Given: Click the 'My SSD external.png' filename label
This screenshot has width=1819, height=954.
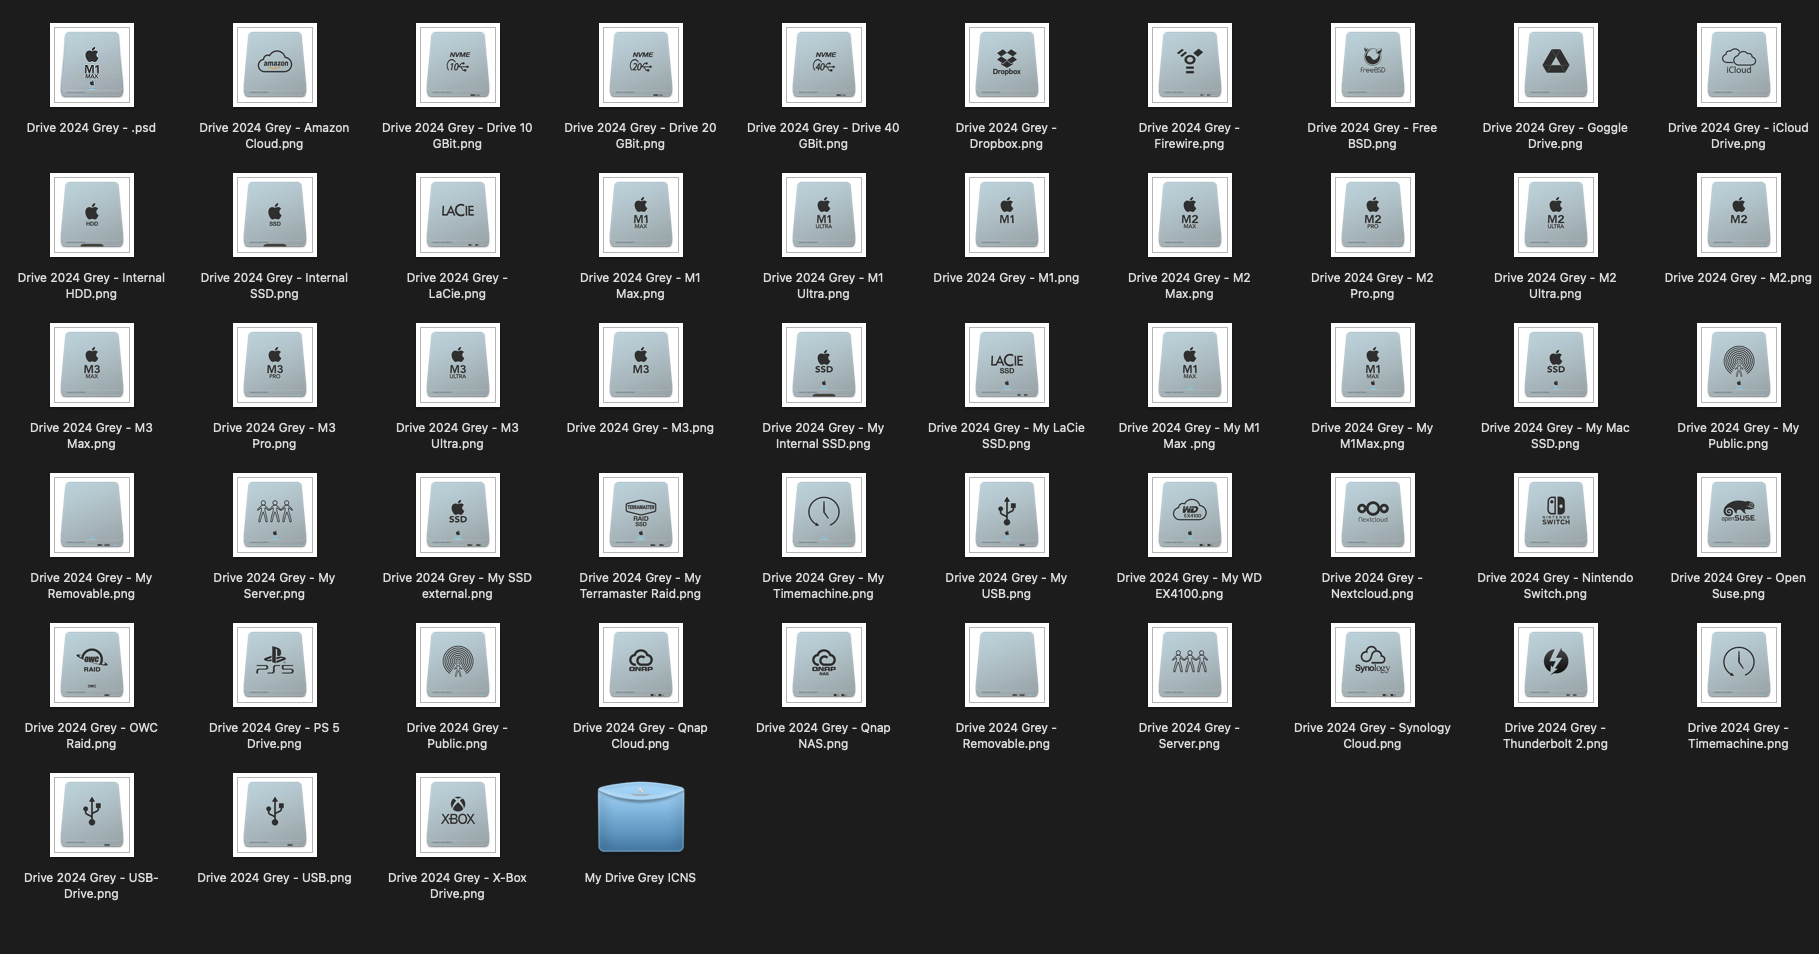Looking at the screenshot, I should (x=457, y=586).
